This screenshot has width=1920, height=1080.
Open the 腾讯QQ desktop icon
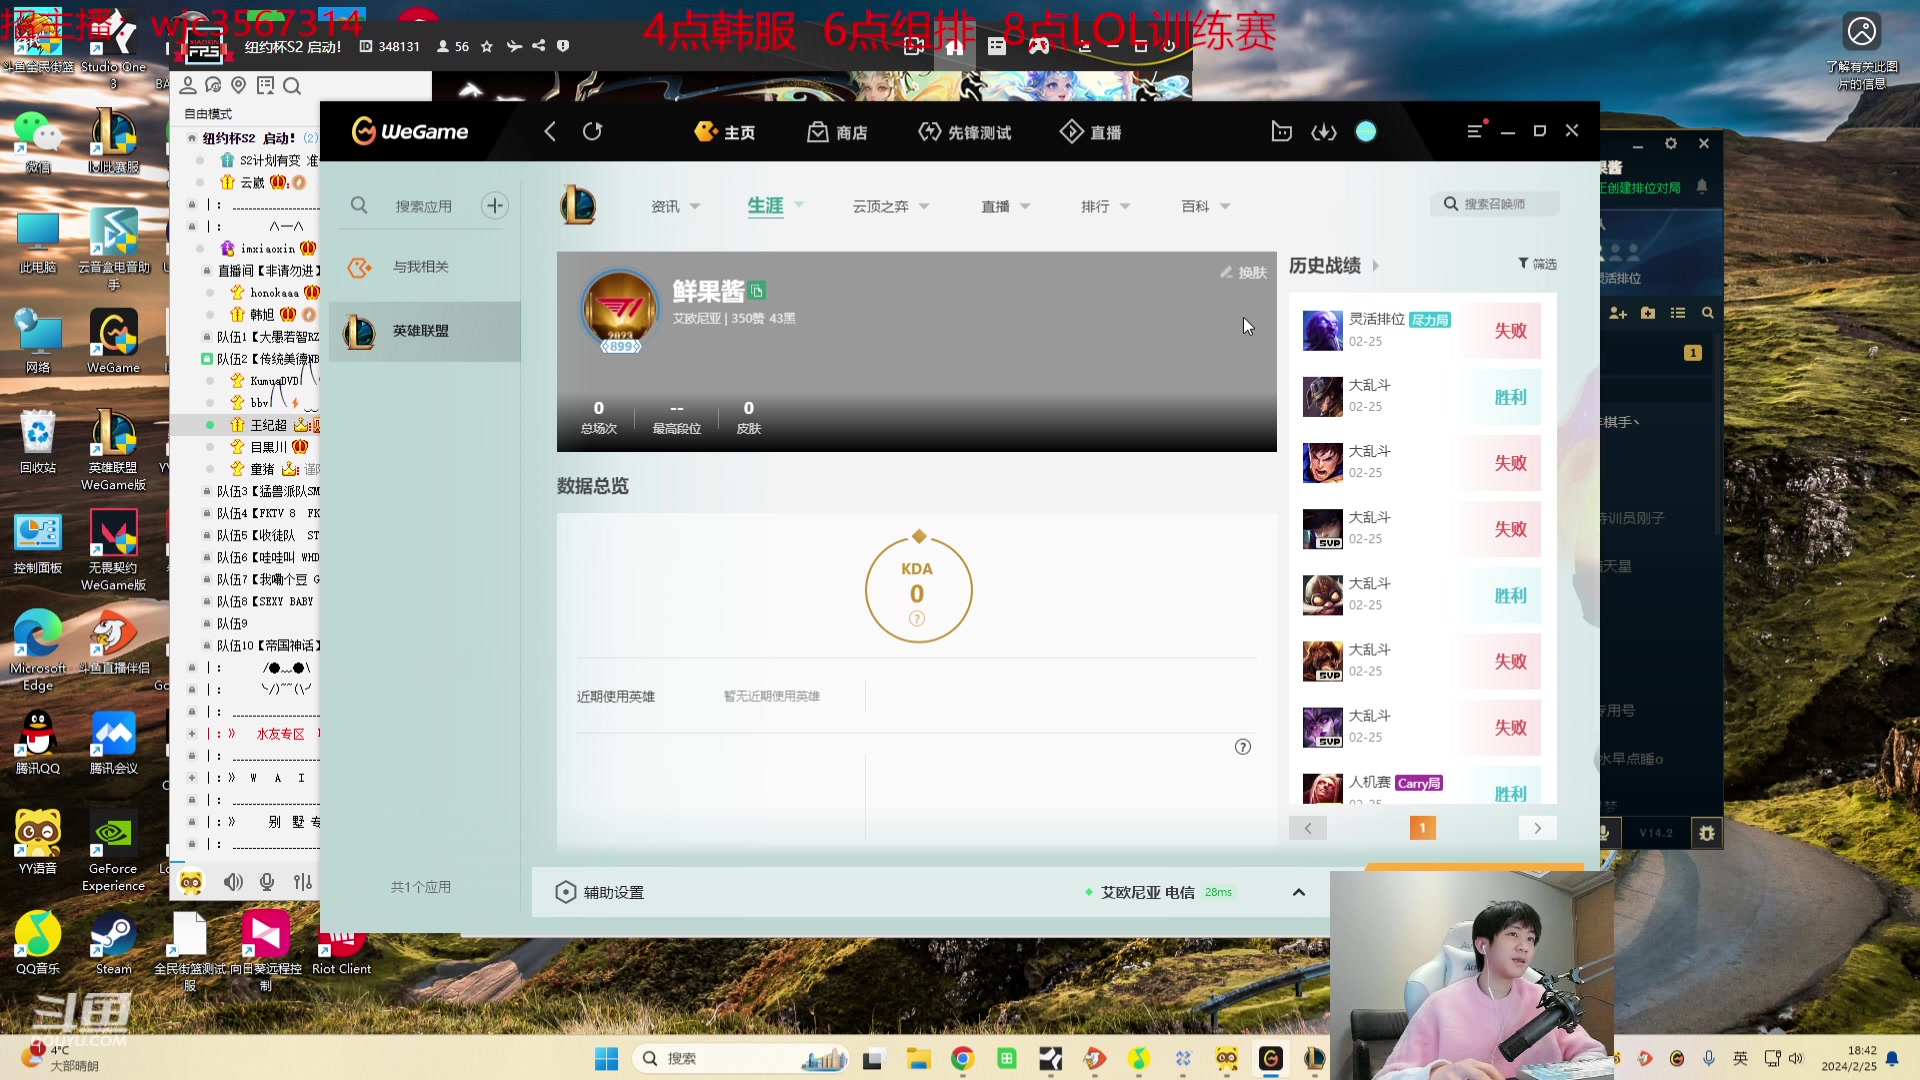coord(38,742)
